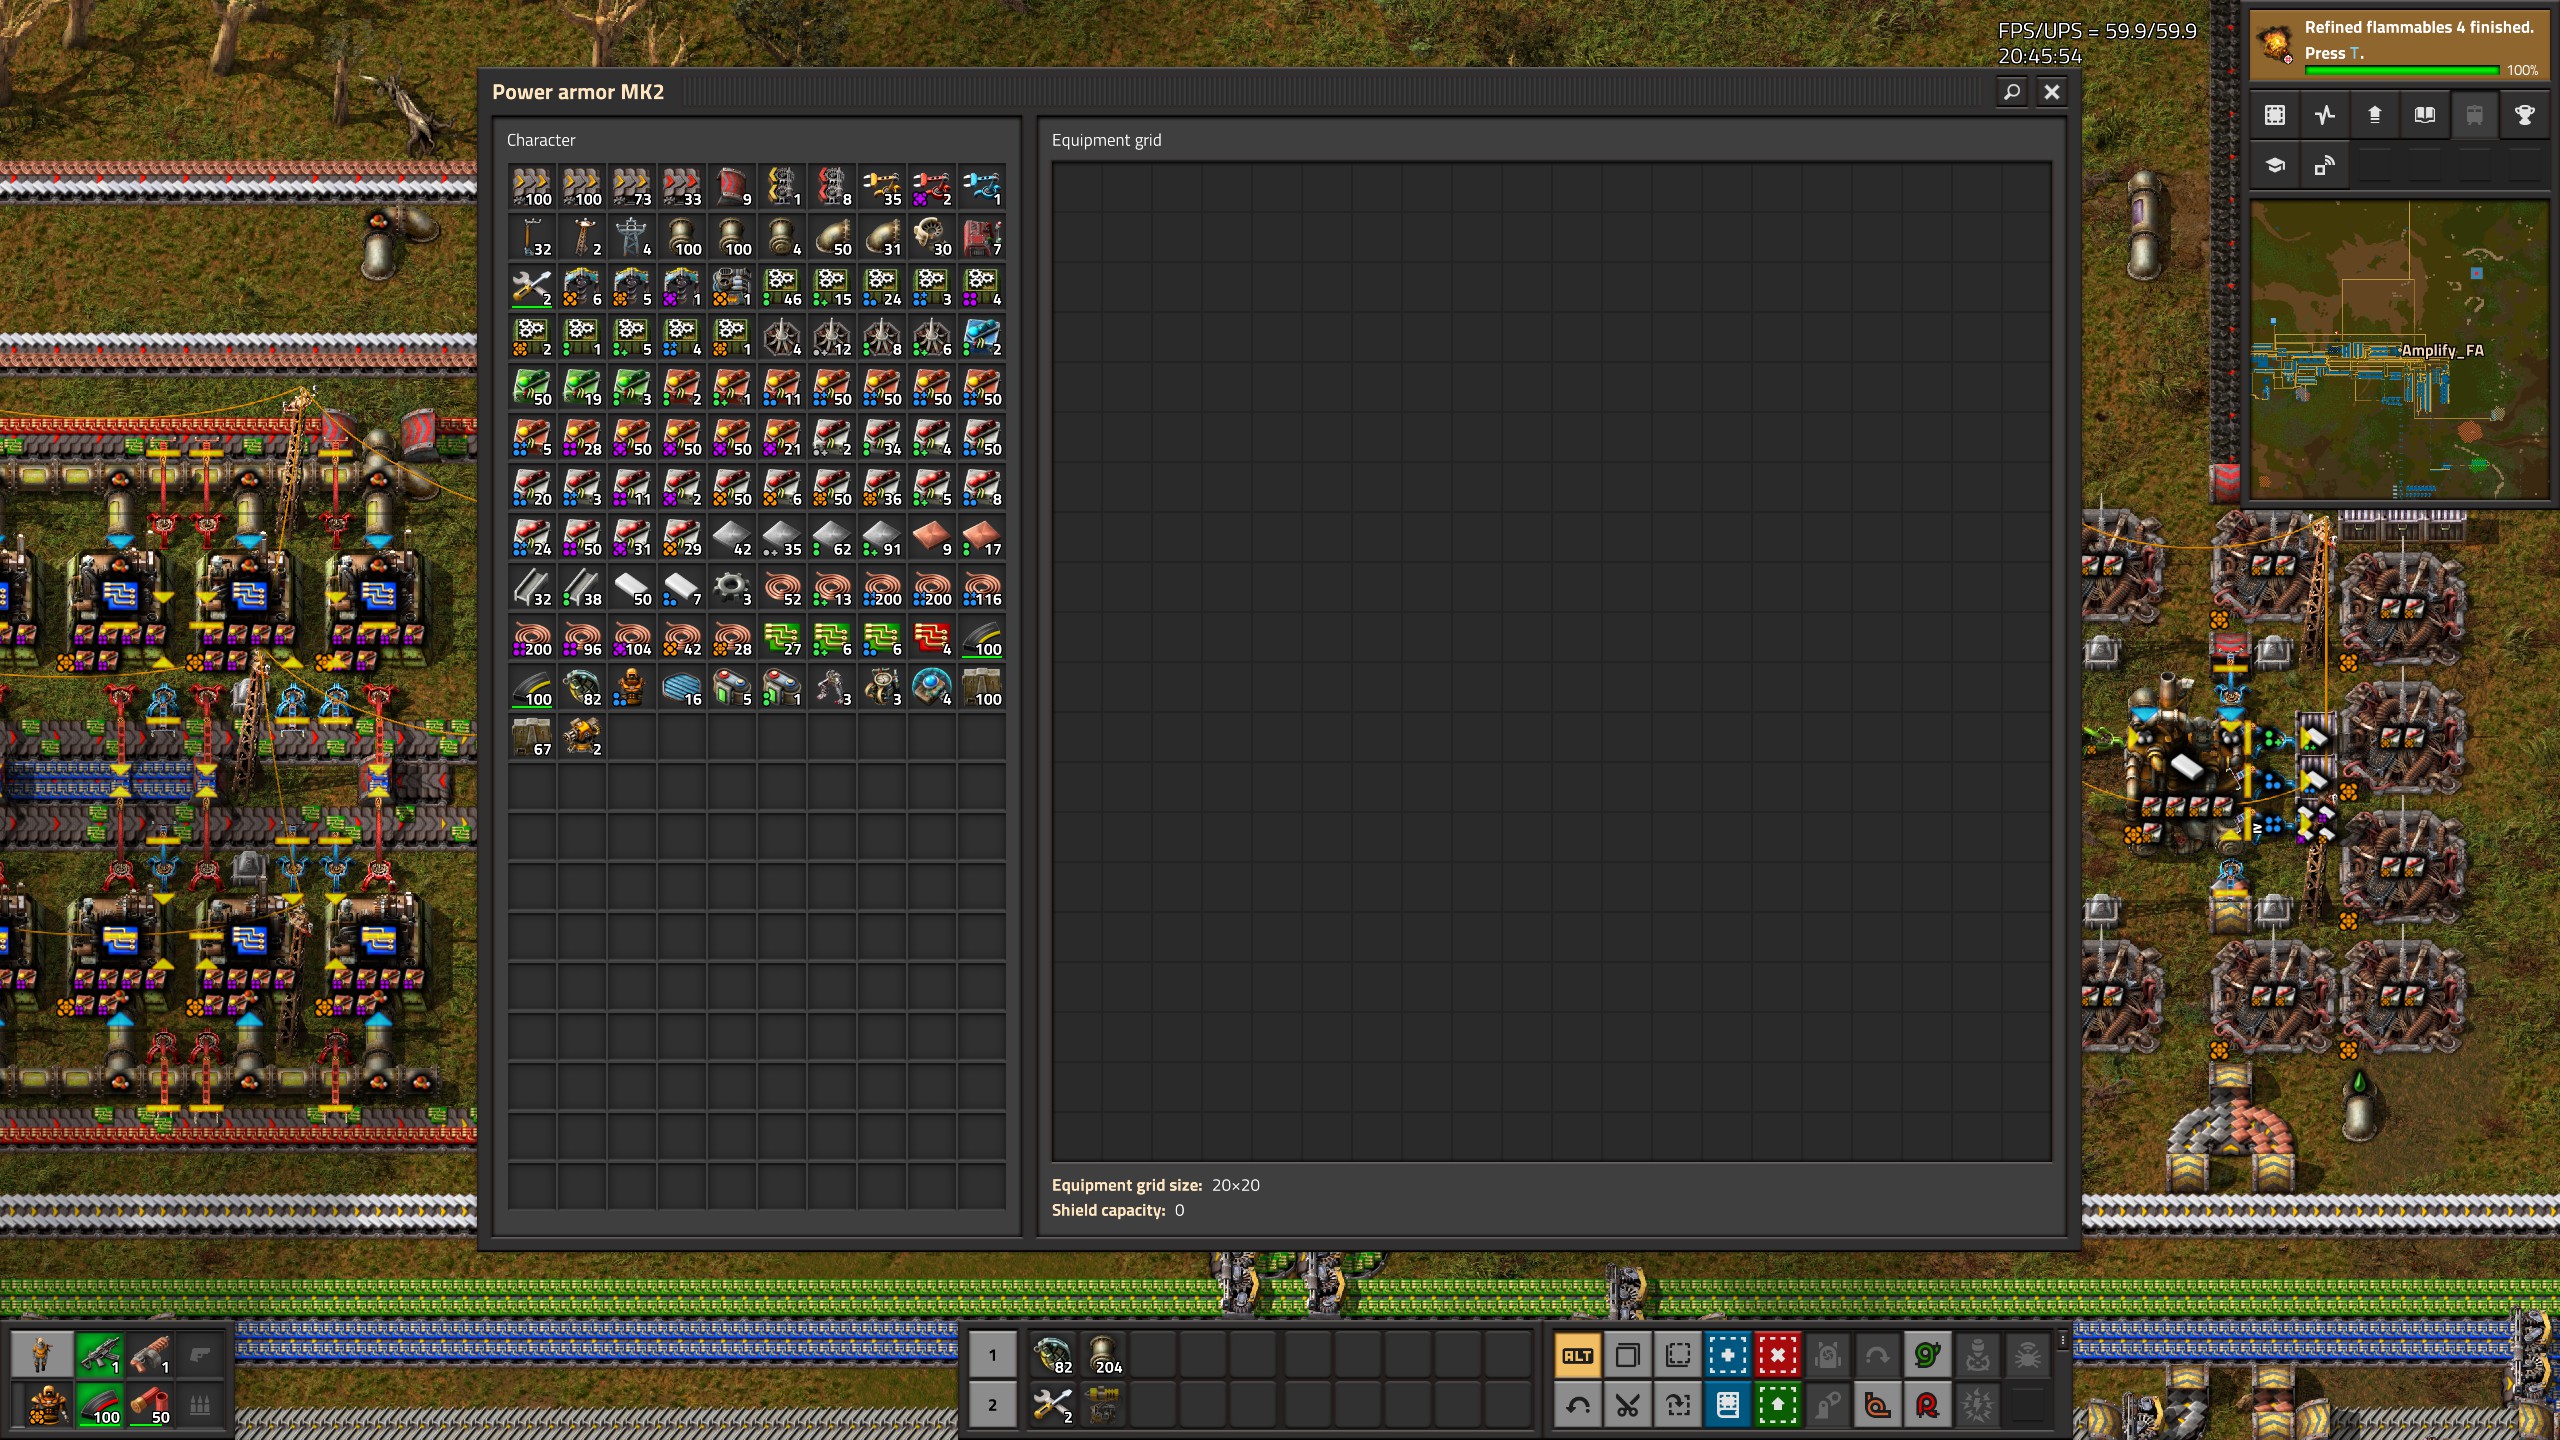
Task: Close the Power armor MK2 window
Action: tap(2052, 92)
